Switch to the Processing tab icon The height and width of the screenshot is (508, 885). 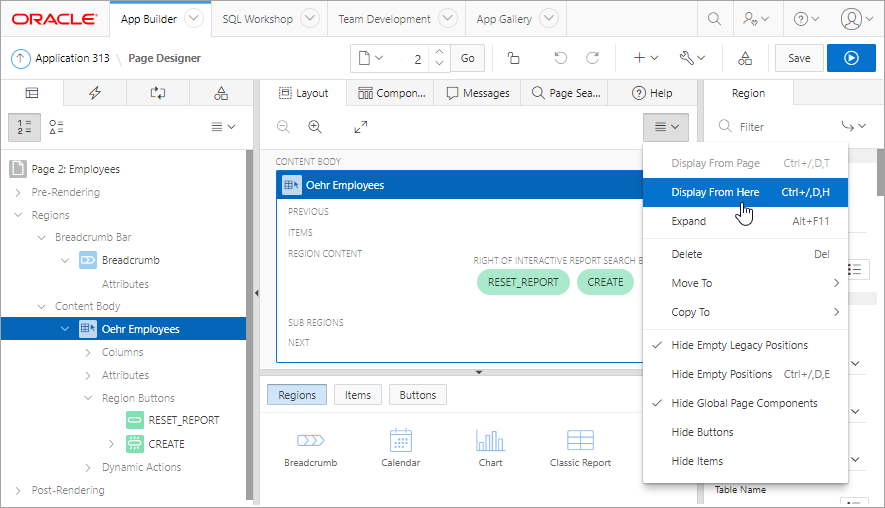coord(158,93)
